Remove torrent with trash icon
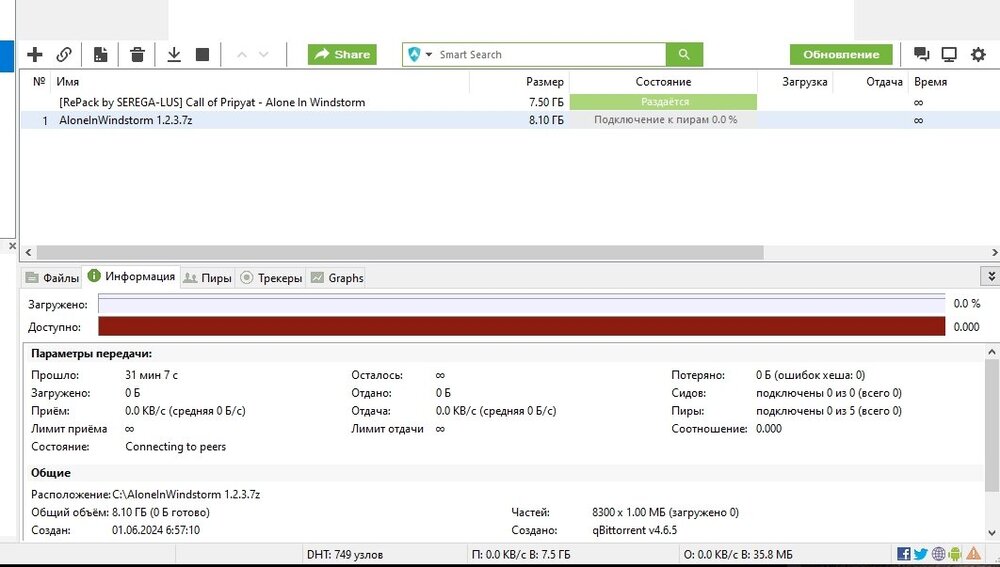 pos(137,54)
